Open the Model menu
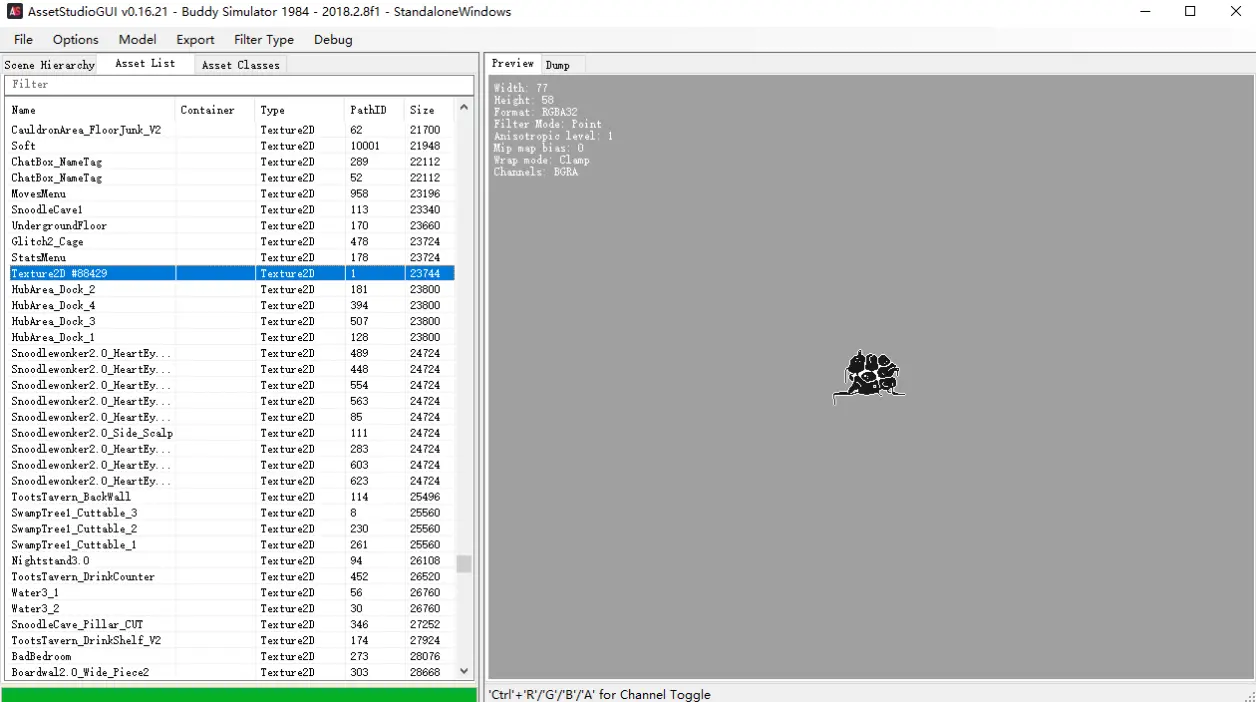1256x702 pixels. coord(137,40)
